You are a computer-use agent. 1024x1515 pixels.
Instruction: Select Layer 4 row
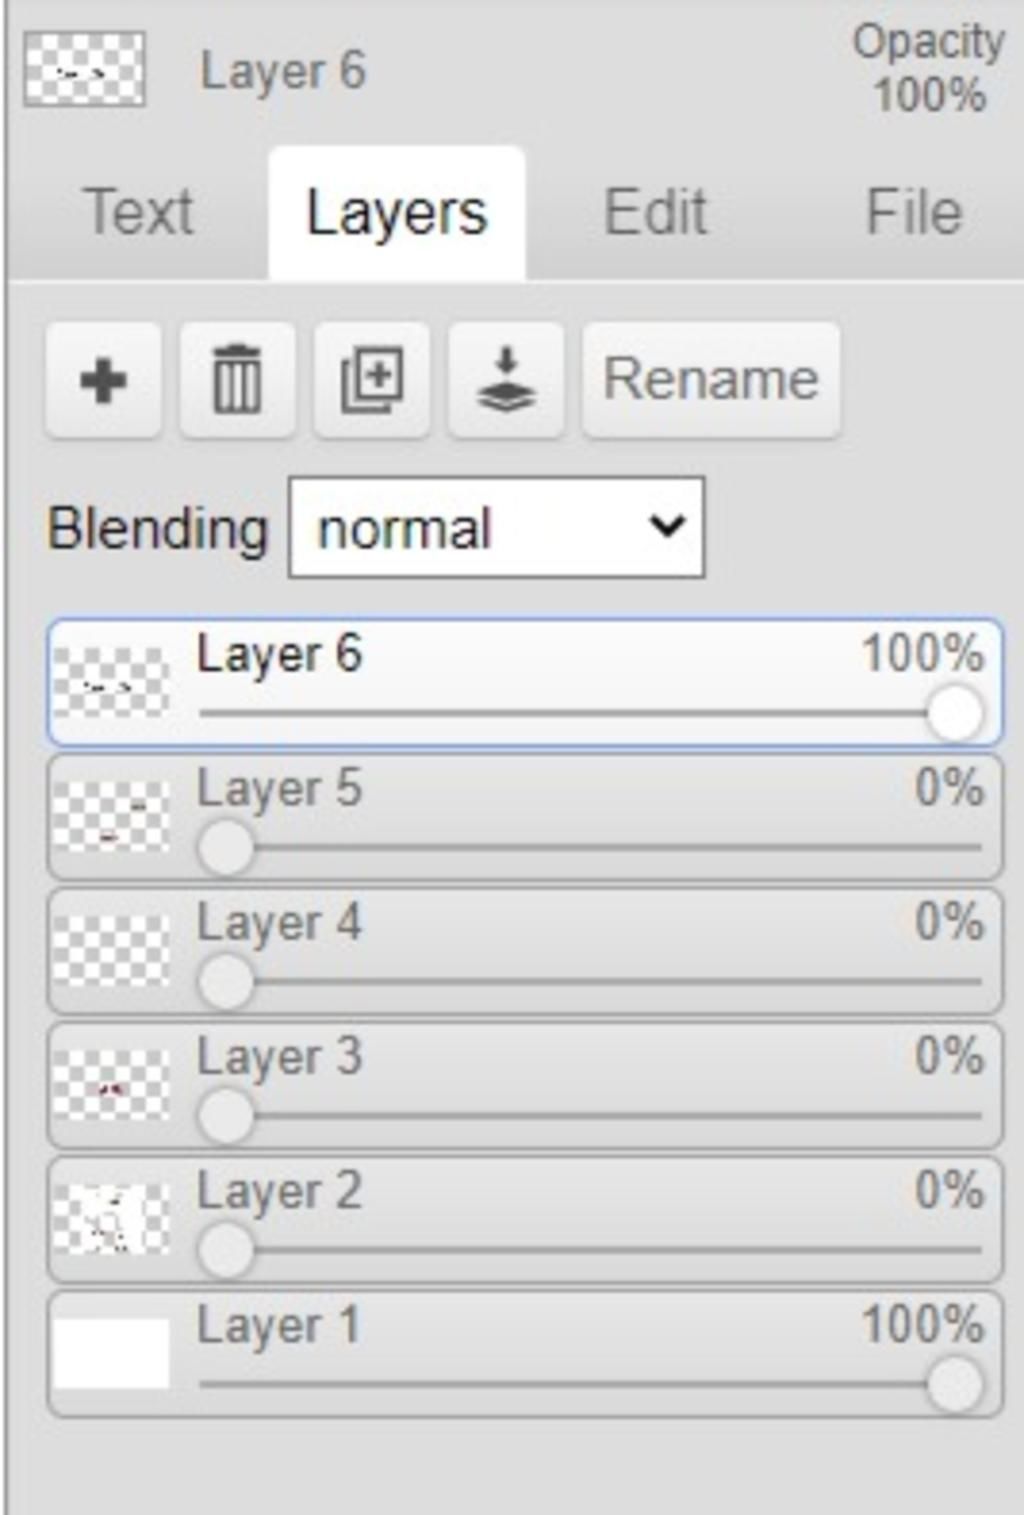tap(525, 952)
